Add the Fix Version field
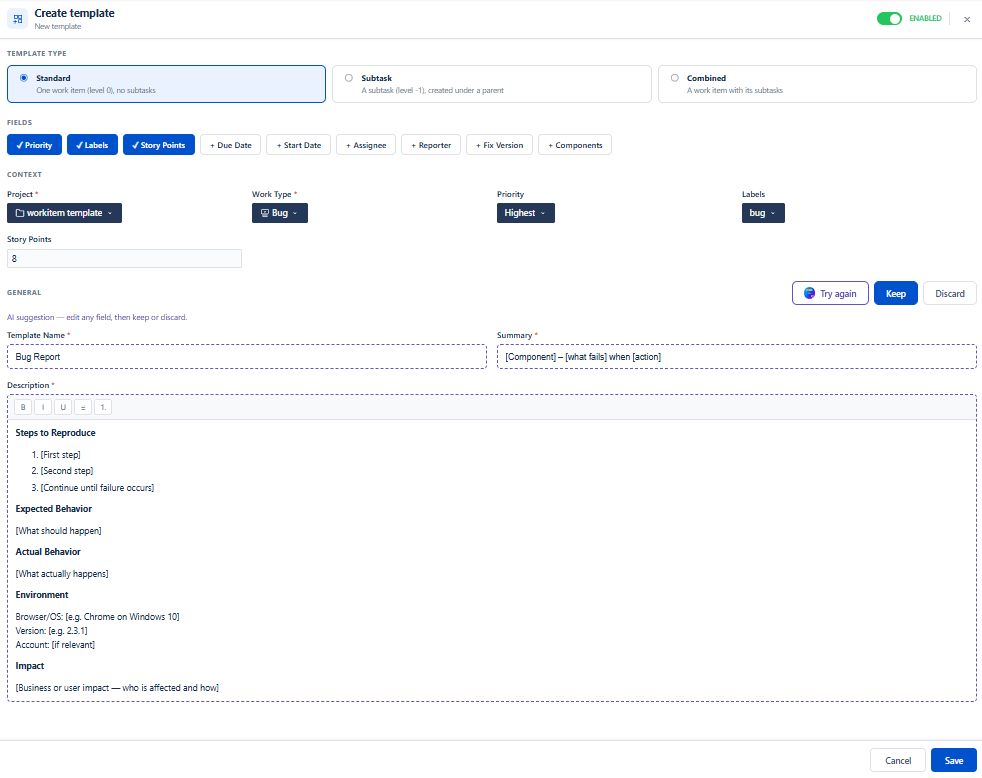 tap(499, 145)
